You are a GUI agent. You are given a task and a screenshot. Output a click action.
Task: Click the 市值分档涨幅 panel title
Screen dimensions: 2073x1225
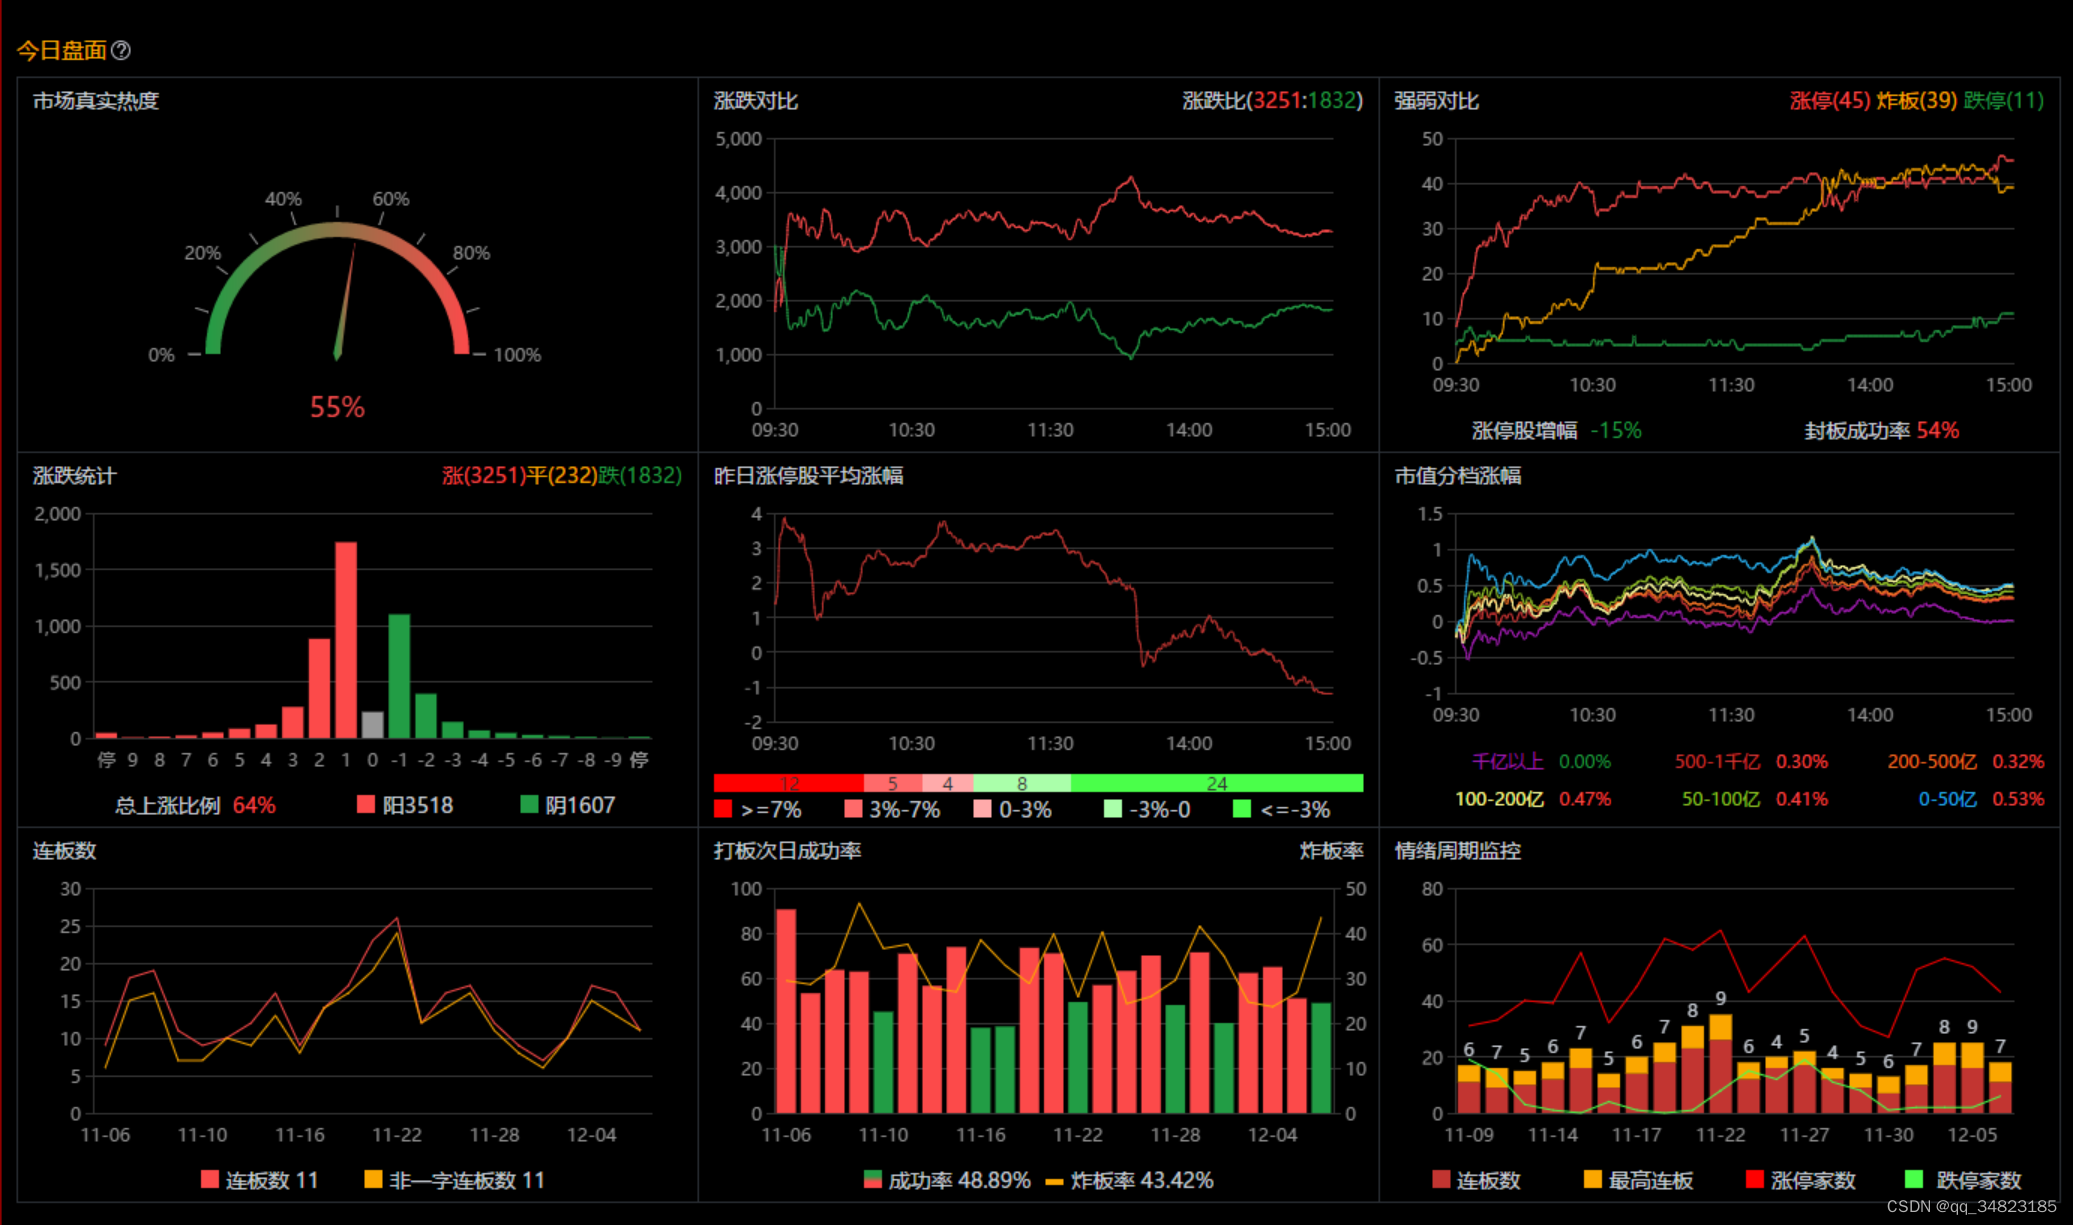point(1458,476)
